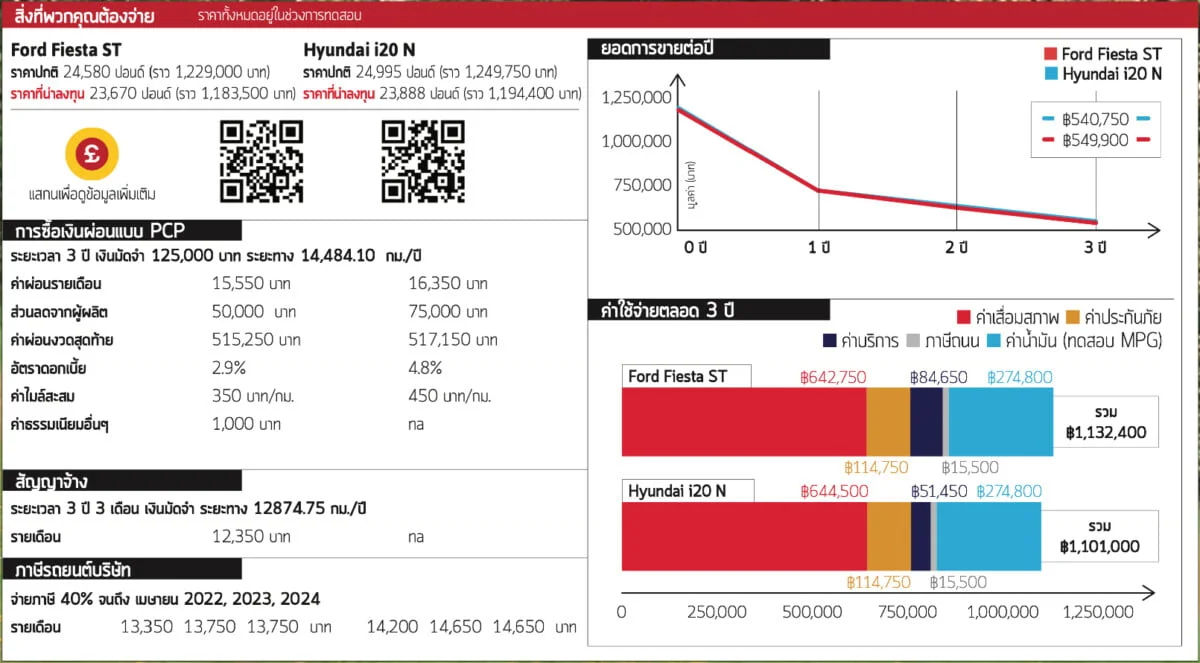The width and height of the screenshot is (1200, 663).
Task: Click the red pound sterling coin icon
Action: point(92,154)
